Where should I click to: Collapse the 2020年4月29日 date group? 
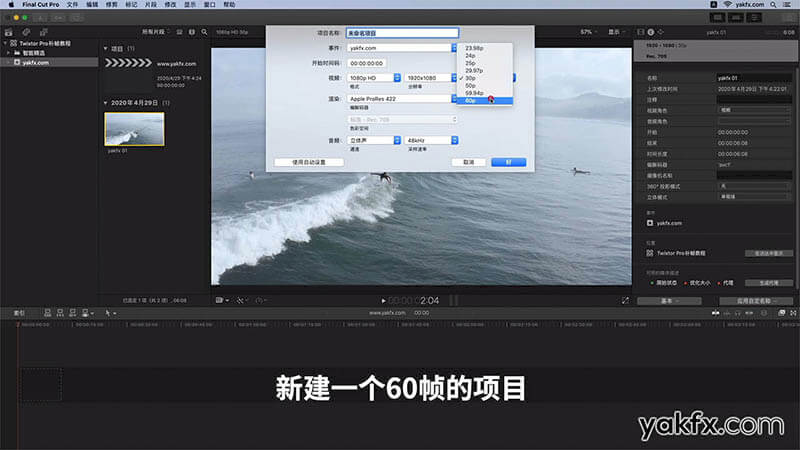(x=106, y=103)
